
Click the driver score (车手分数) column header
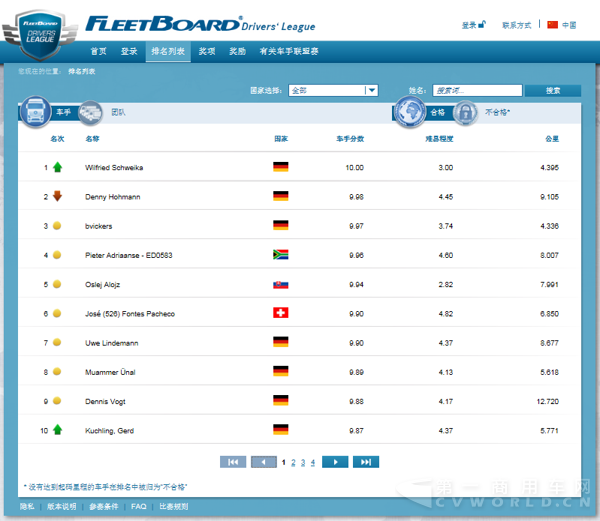[350, 139]
